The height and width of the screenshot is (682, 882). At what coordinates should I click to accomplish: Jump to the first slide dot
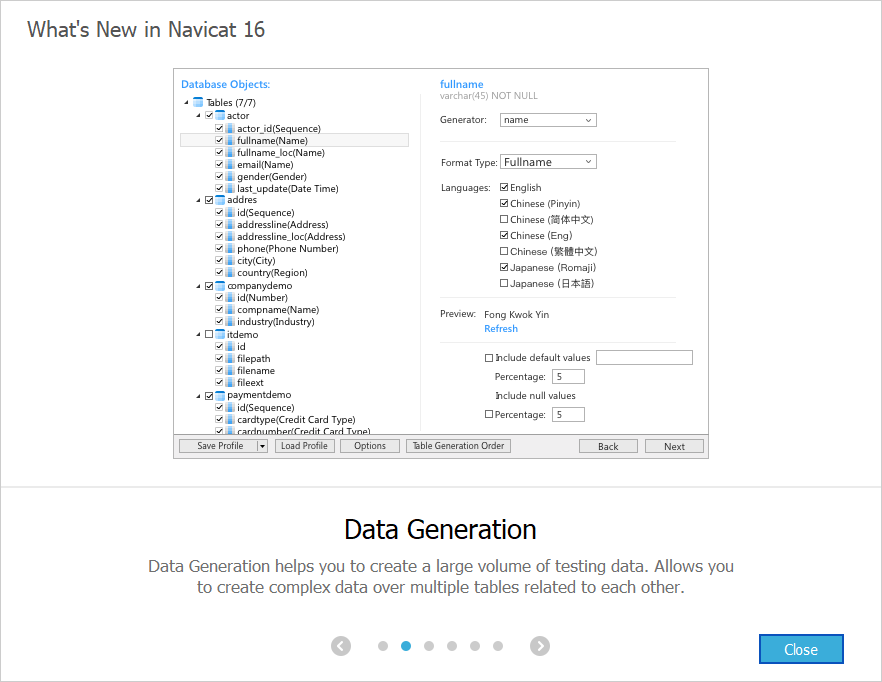coord(383,646)
